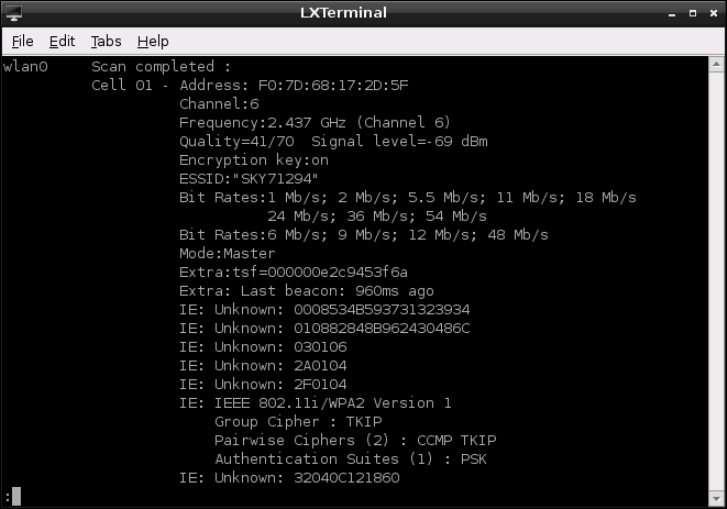This screenshot has height=509, width=727.
Task: Maximize the LXTerminal window
Action: tap(693, 14)
